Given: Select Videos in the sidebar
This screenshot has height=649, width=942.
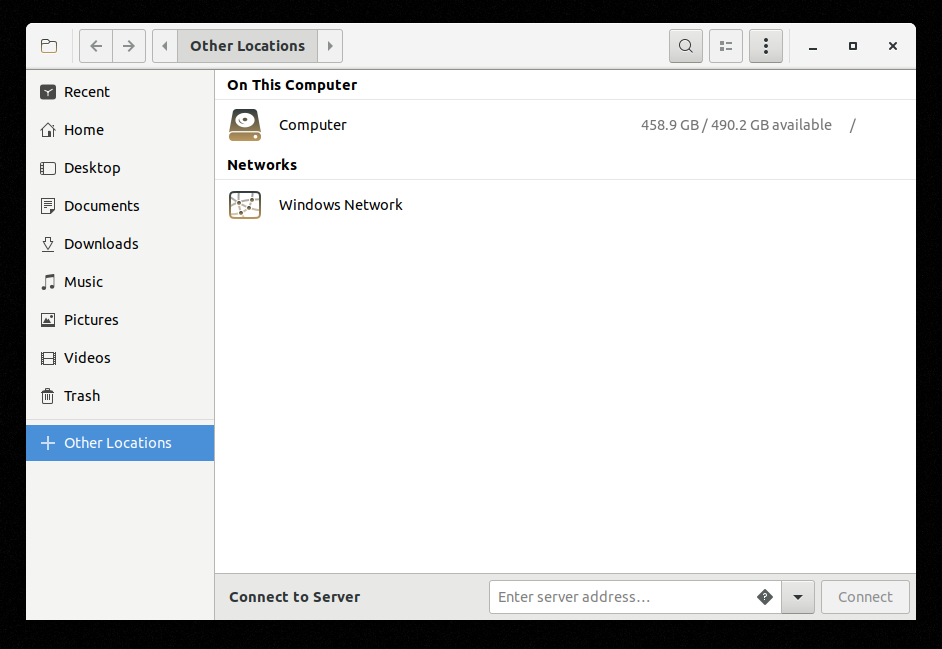Looking at the screenshot, I should (120, 358).
